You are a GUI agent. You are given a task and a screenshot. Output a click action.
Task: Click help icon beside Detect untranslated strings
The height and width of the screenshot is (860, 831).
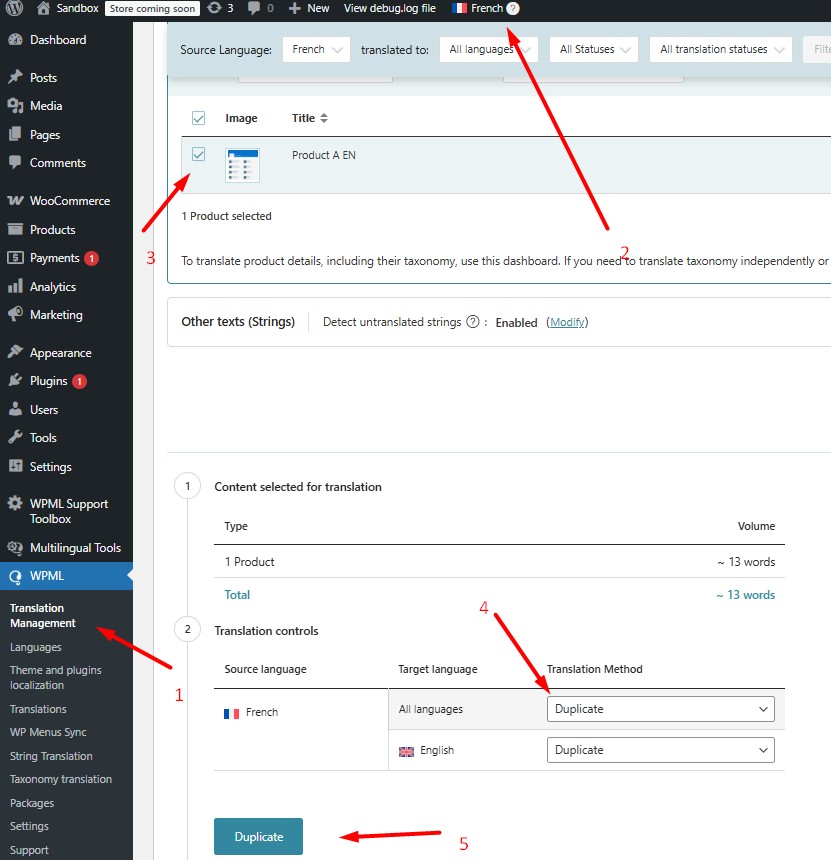point(473,322)
